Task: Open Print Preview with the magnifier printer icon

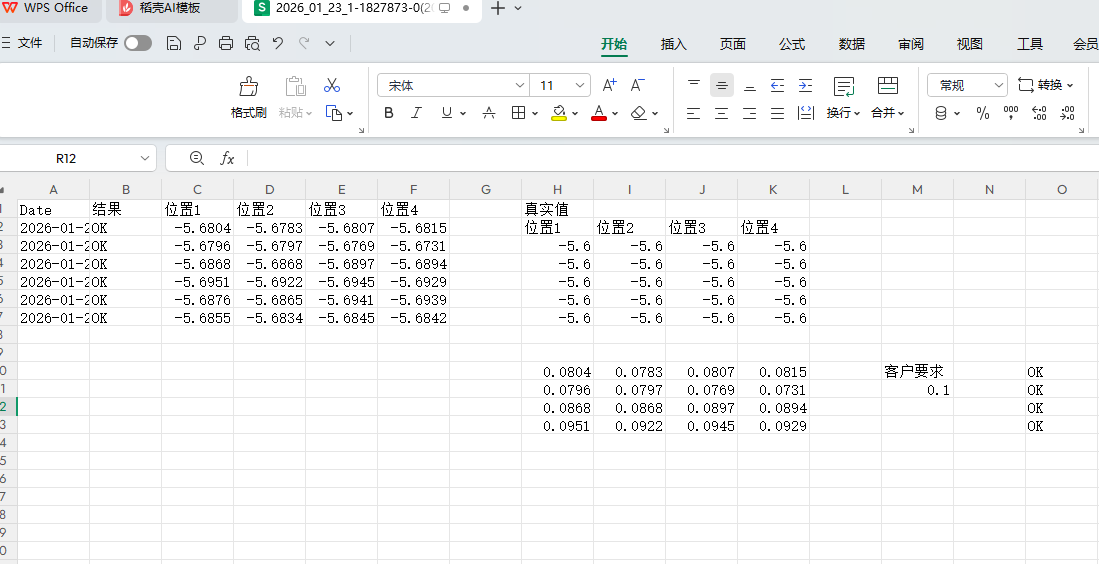Action: click(252, 43)
